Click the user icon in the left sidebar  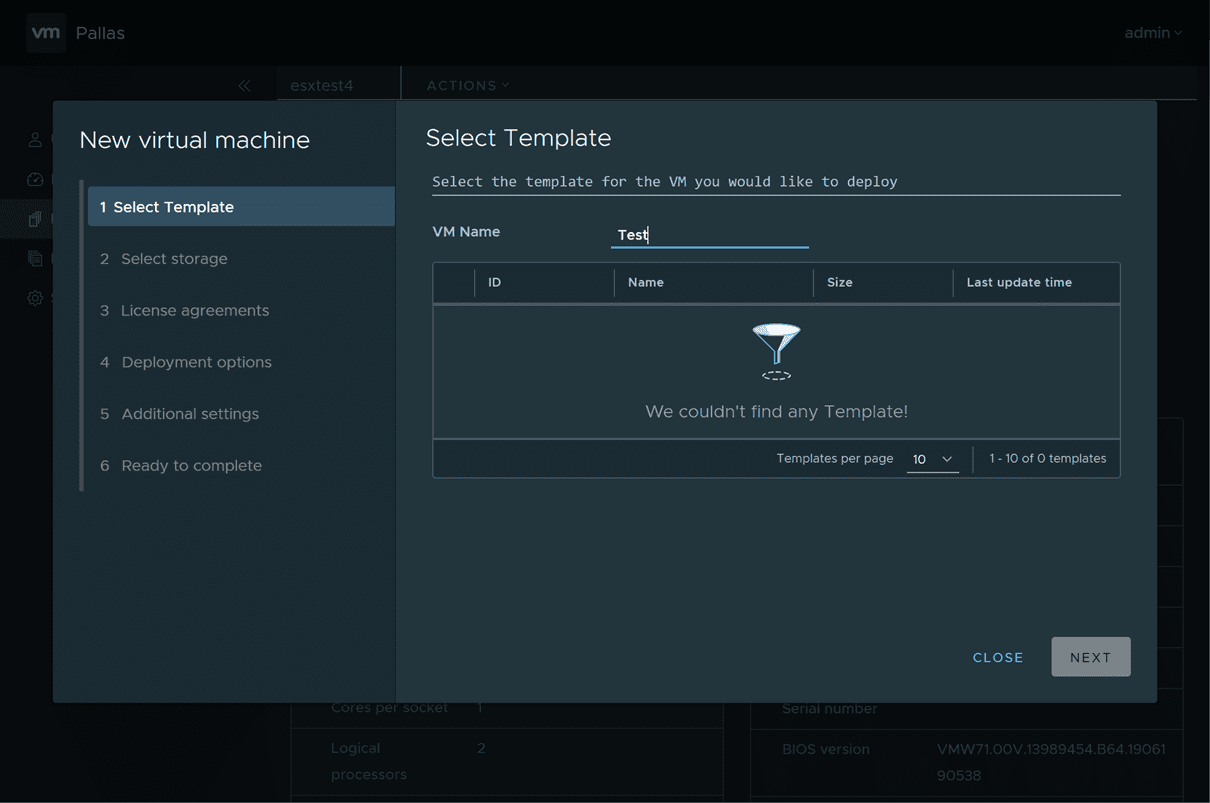coord(35,140)
